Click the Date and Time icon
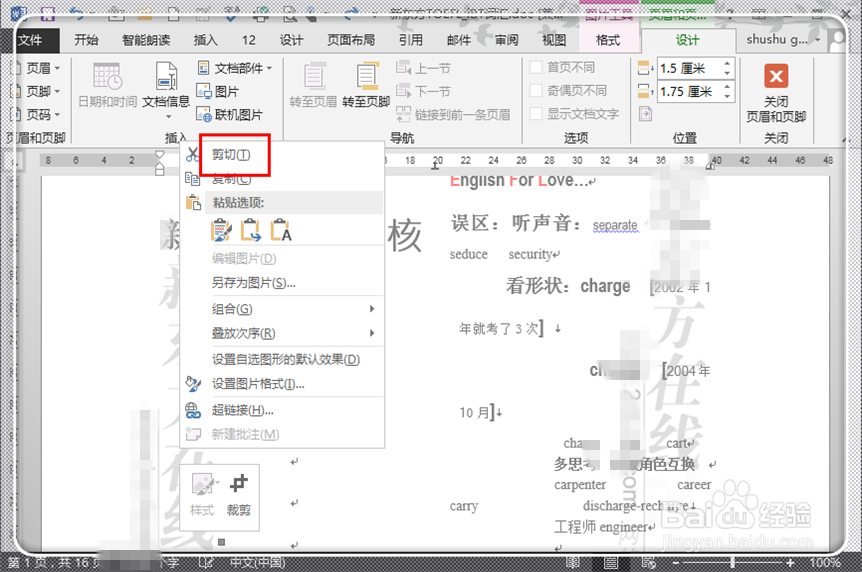The height and width of the screenshot is (572, 862). pyautogui.click(x=107, y=76)
